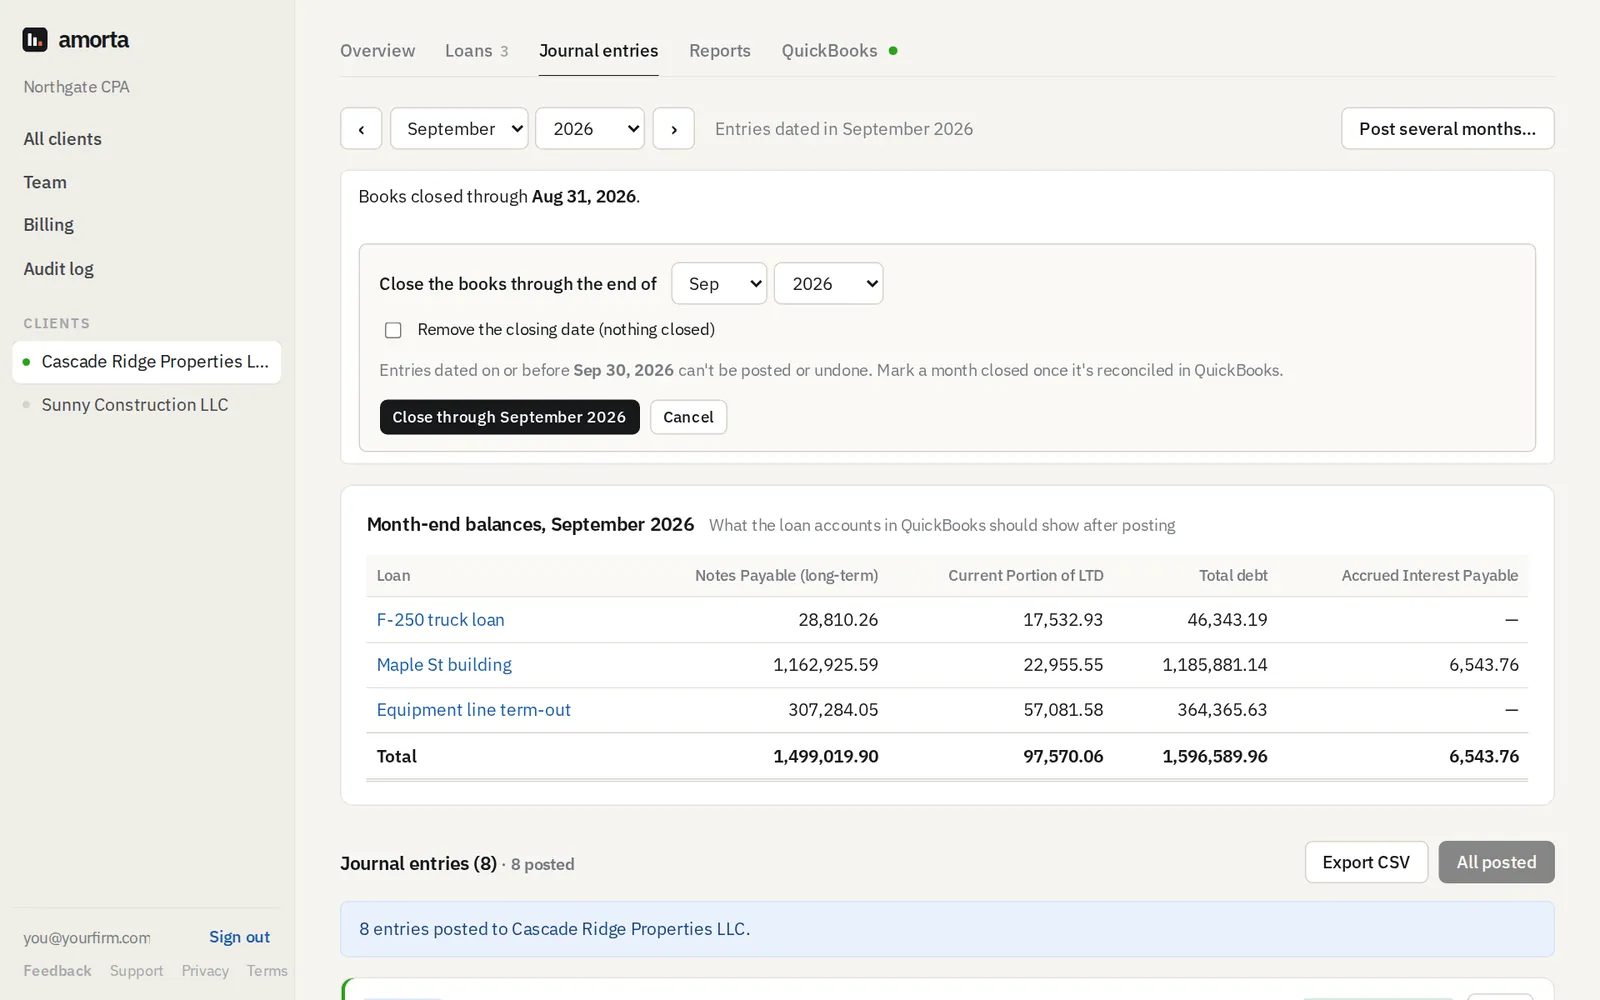
Task: Expand the Sep closing month dropdown
Action: pos(719,284)
